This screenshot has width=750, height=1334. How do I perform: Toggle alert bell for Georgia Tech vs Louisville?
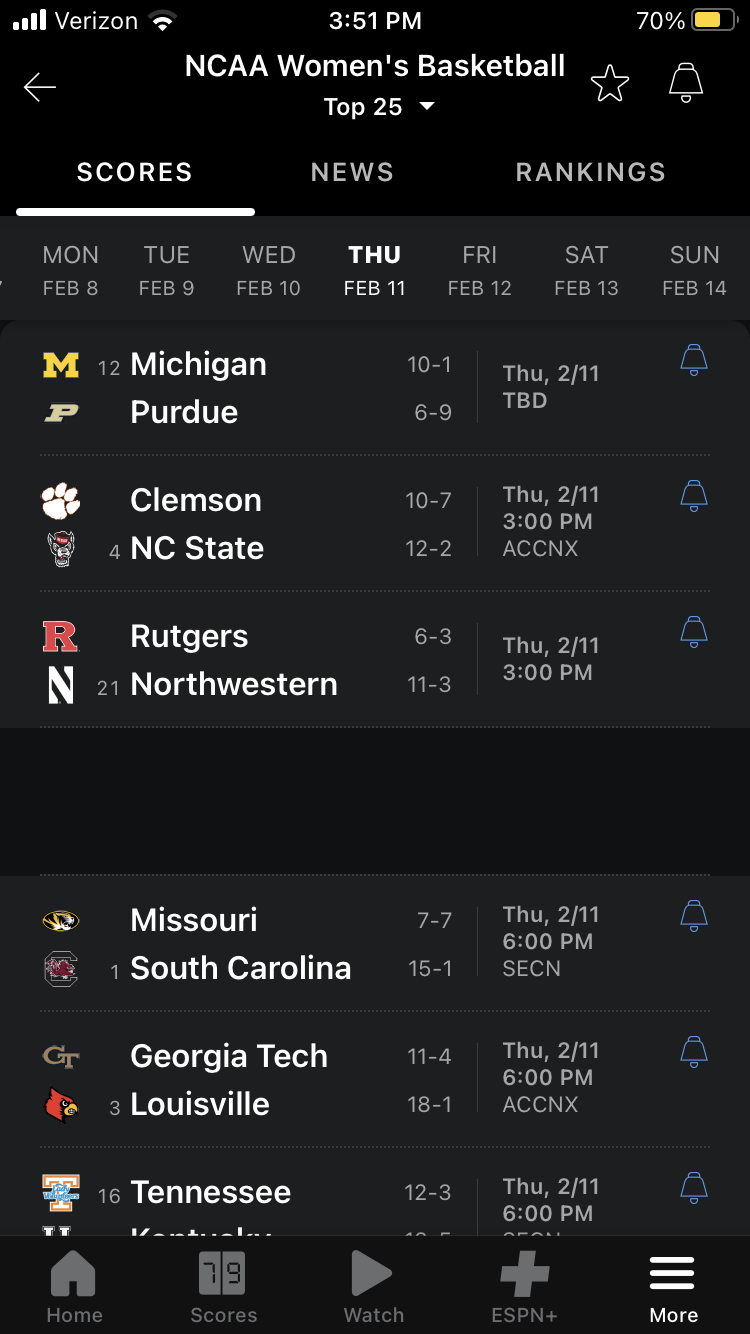pos(694,1051)
